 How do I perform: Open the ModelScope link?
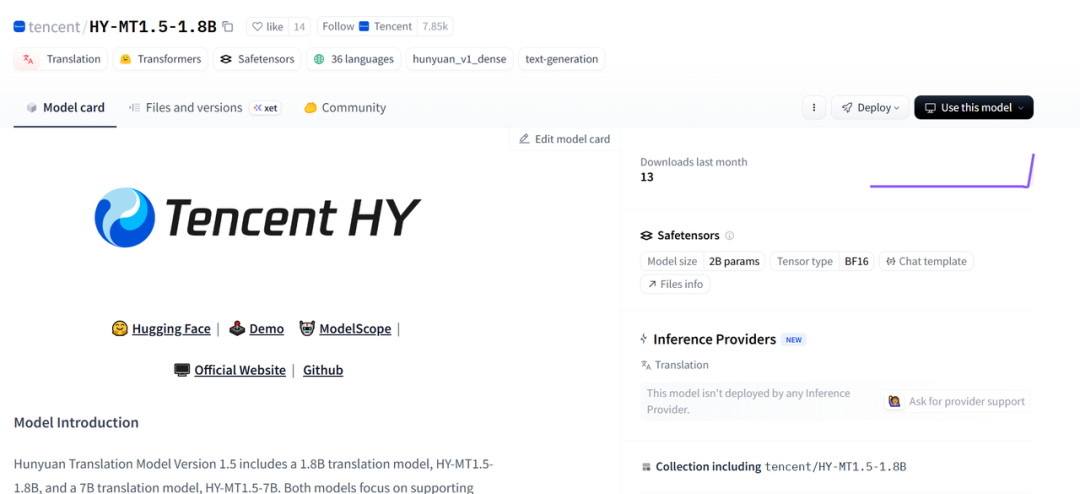point(355,329)
